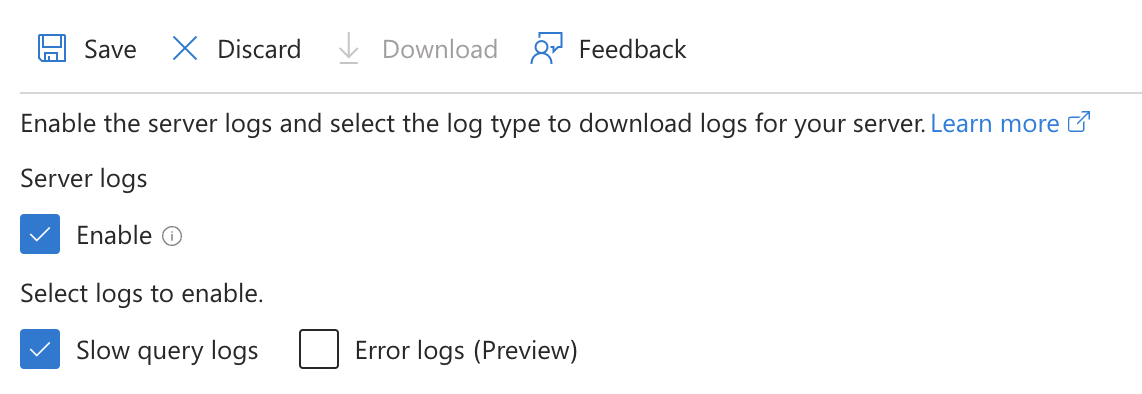This screenshot has width=1142, height=394.
Task: Click the Discard text in toolbar
Action: coord(259,50)
